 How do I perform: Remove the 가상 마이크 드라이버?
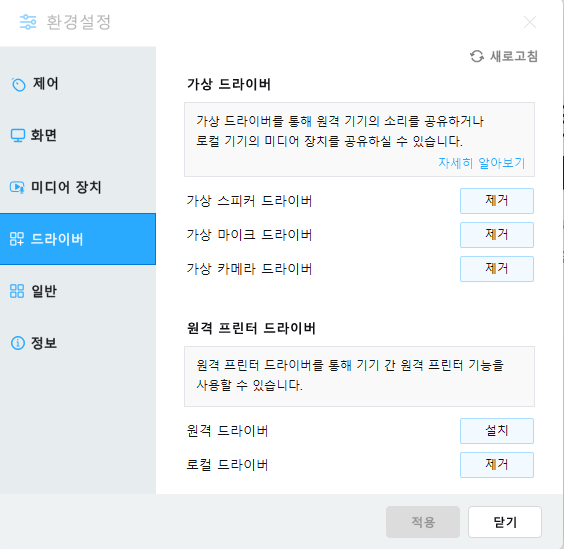tap(497, 235)
